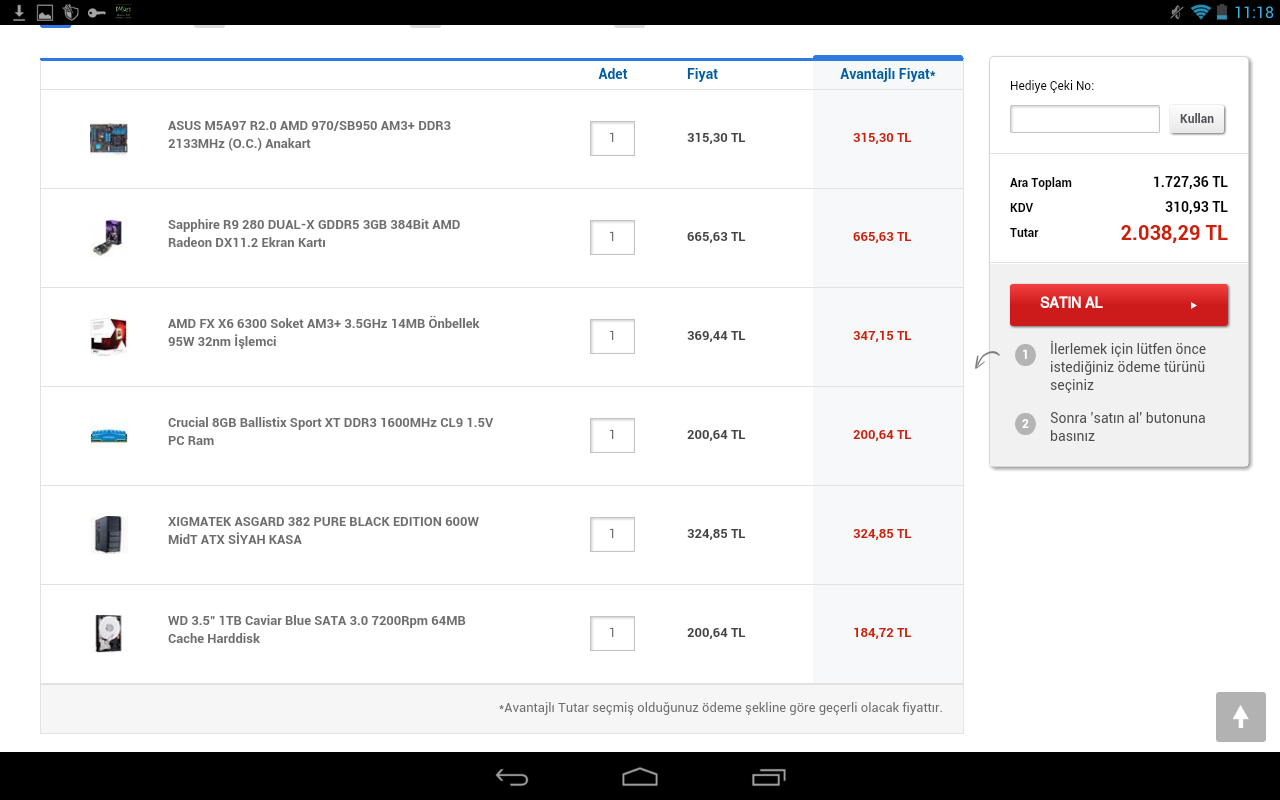Open the ASUS M5A97 motherboard thumbnail
The width and height of the screenshot is (1280, 800).
(108, 138)
